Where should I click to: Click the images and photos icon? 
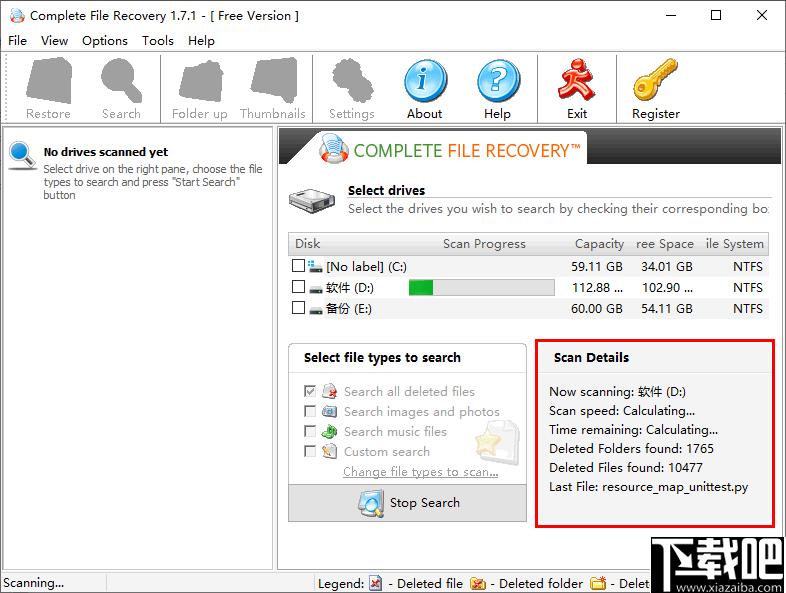click(x=329, y=412)
